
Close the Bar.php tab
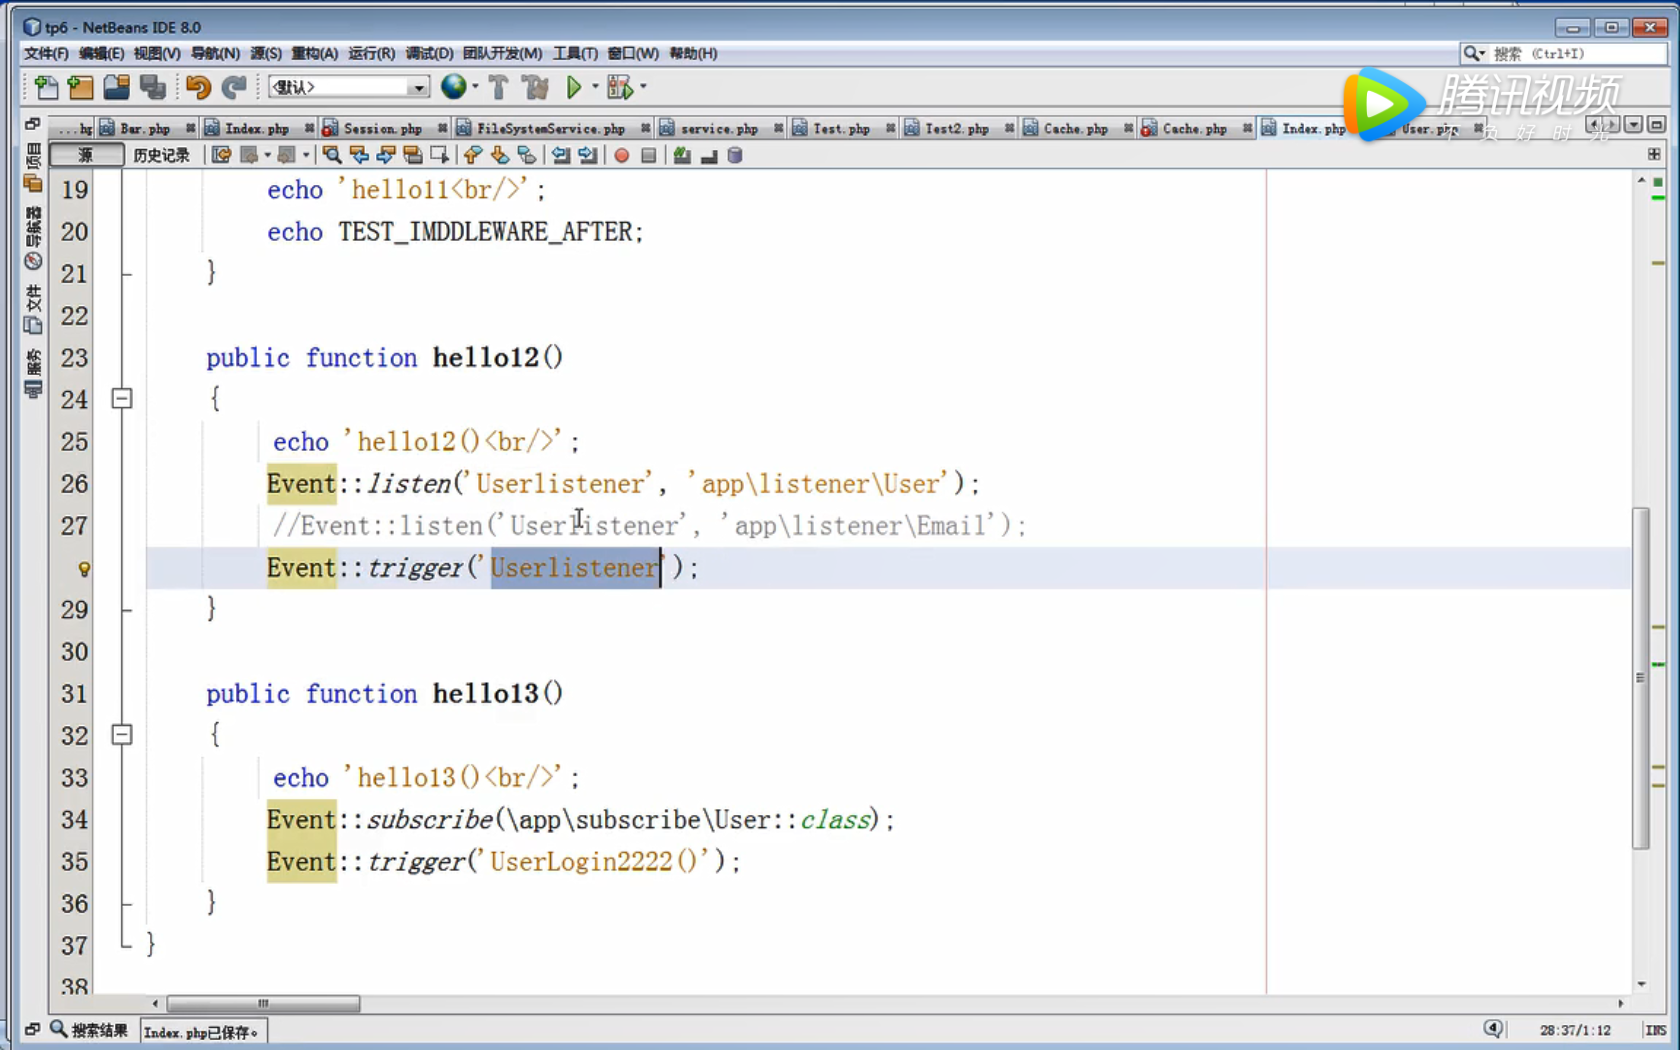point(190,128)
